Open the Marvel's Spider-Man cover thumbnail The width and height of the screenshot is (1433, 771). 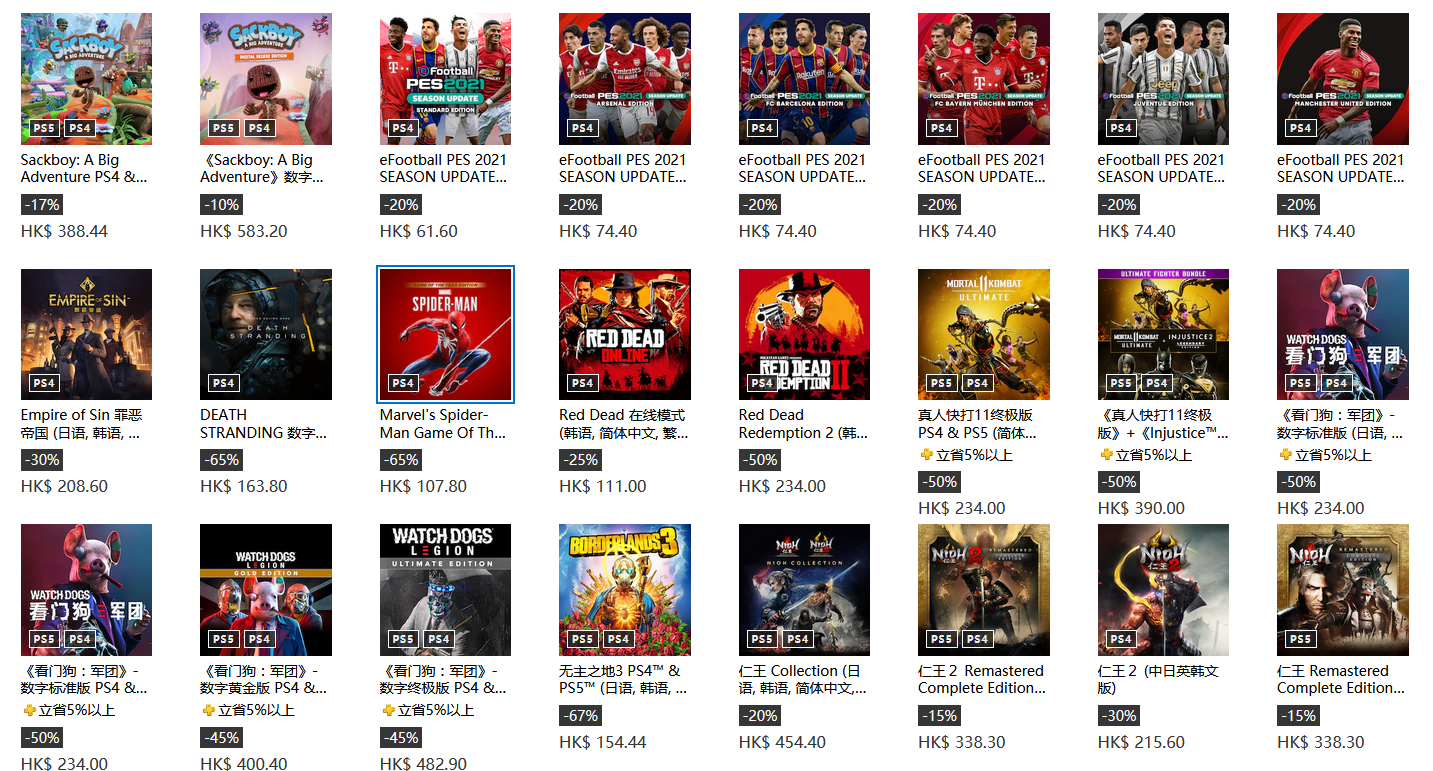(445, 334)
